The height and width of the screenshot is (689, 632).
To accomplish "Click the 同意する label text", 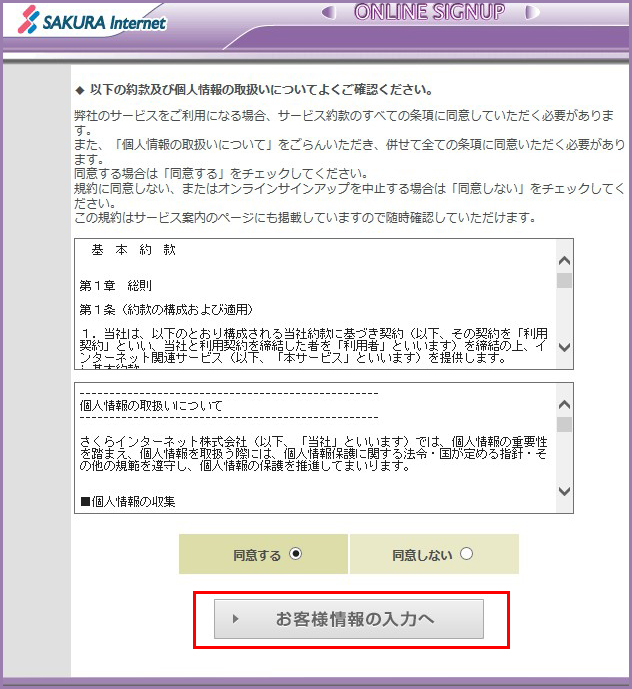I will (x=258, y=555).
